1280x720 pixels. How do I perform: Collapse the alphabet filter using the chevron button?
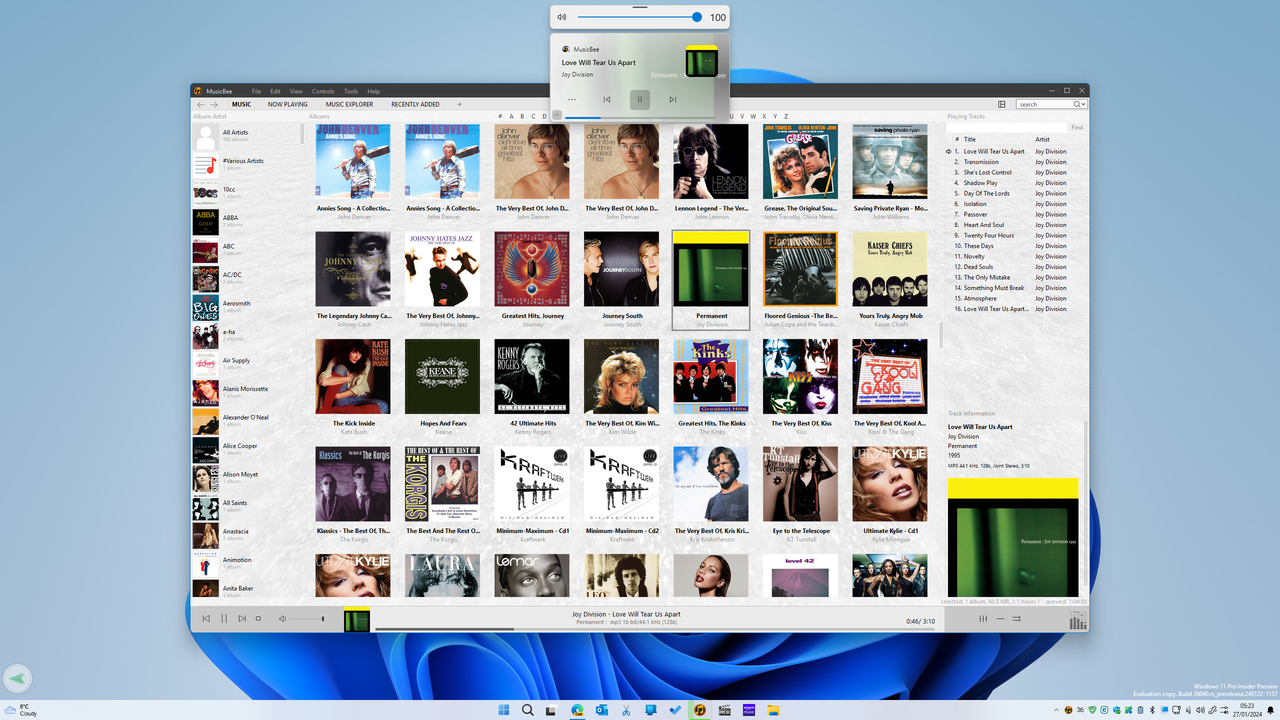tap(557, 115)
